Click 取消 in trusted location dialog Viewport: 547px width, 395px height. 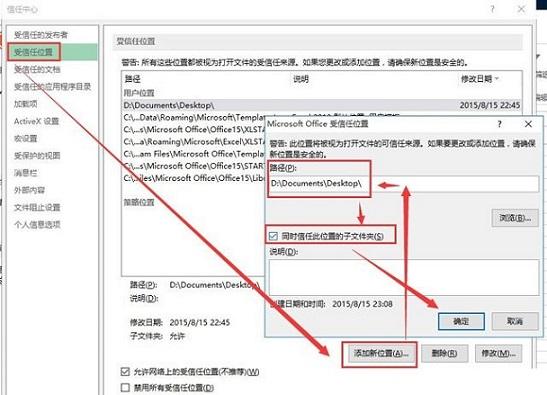click(x=515, y=321)
